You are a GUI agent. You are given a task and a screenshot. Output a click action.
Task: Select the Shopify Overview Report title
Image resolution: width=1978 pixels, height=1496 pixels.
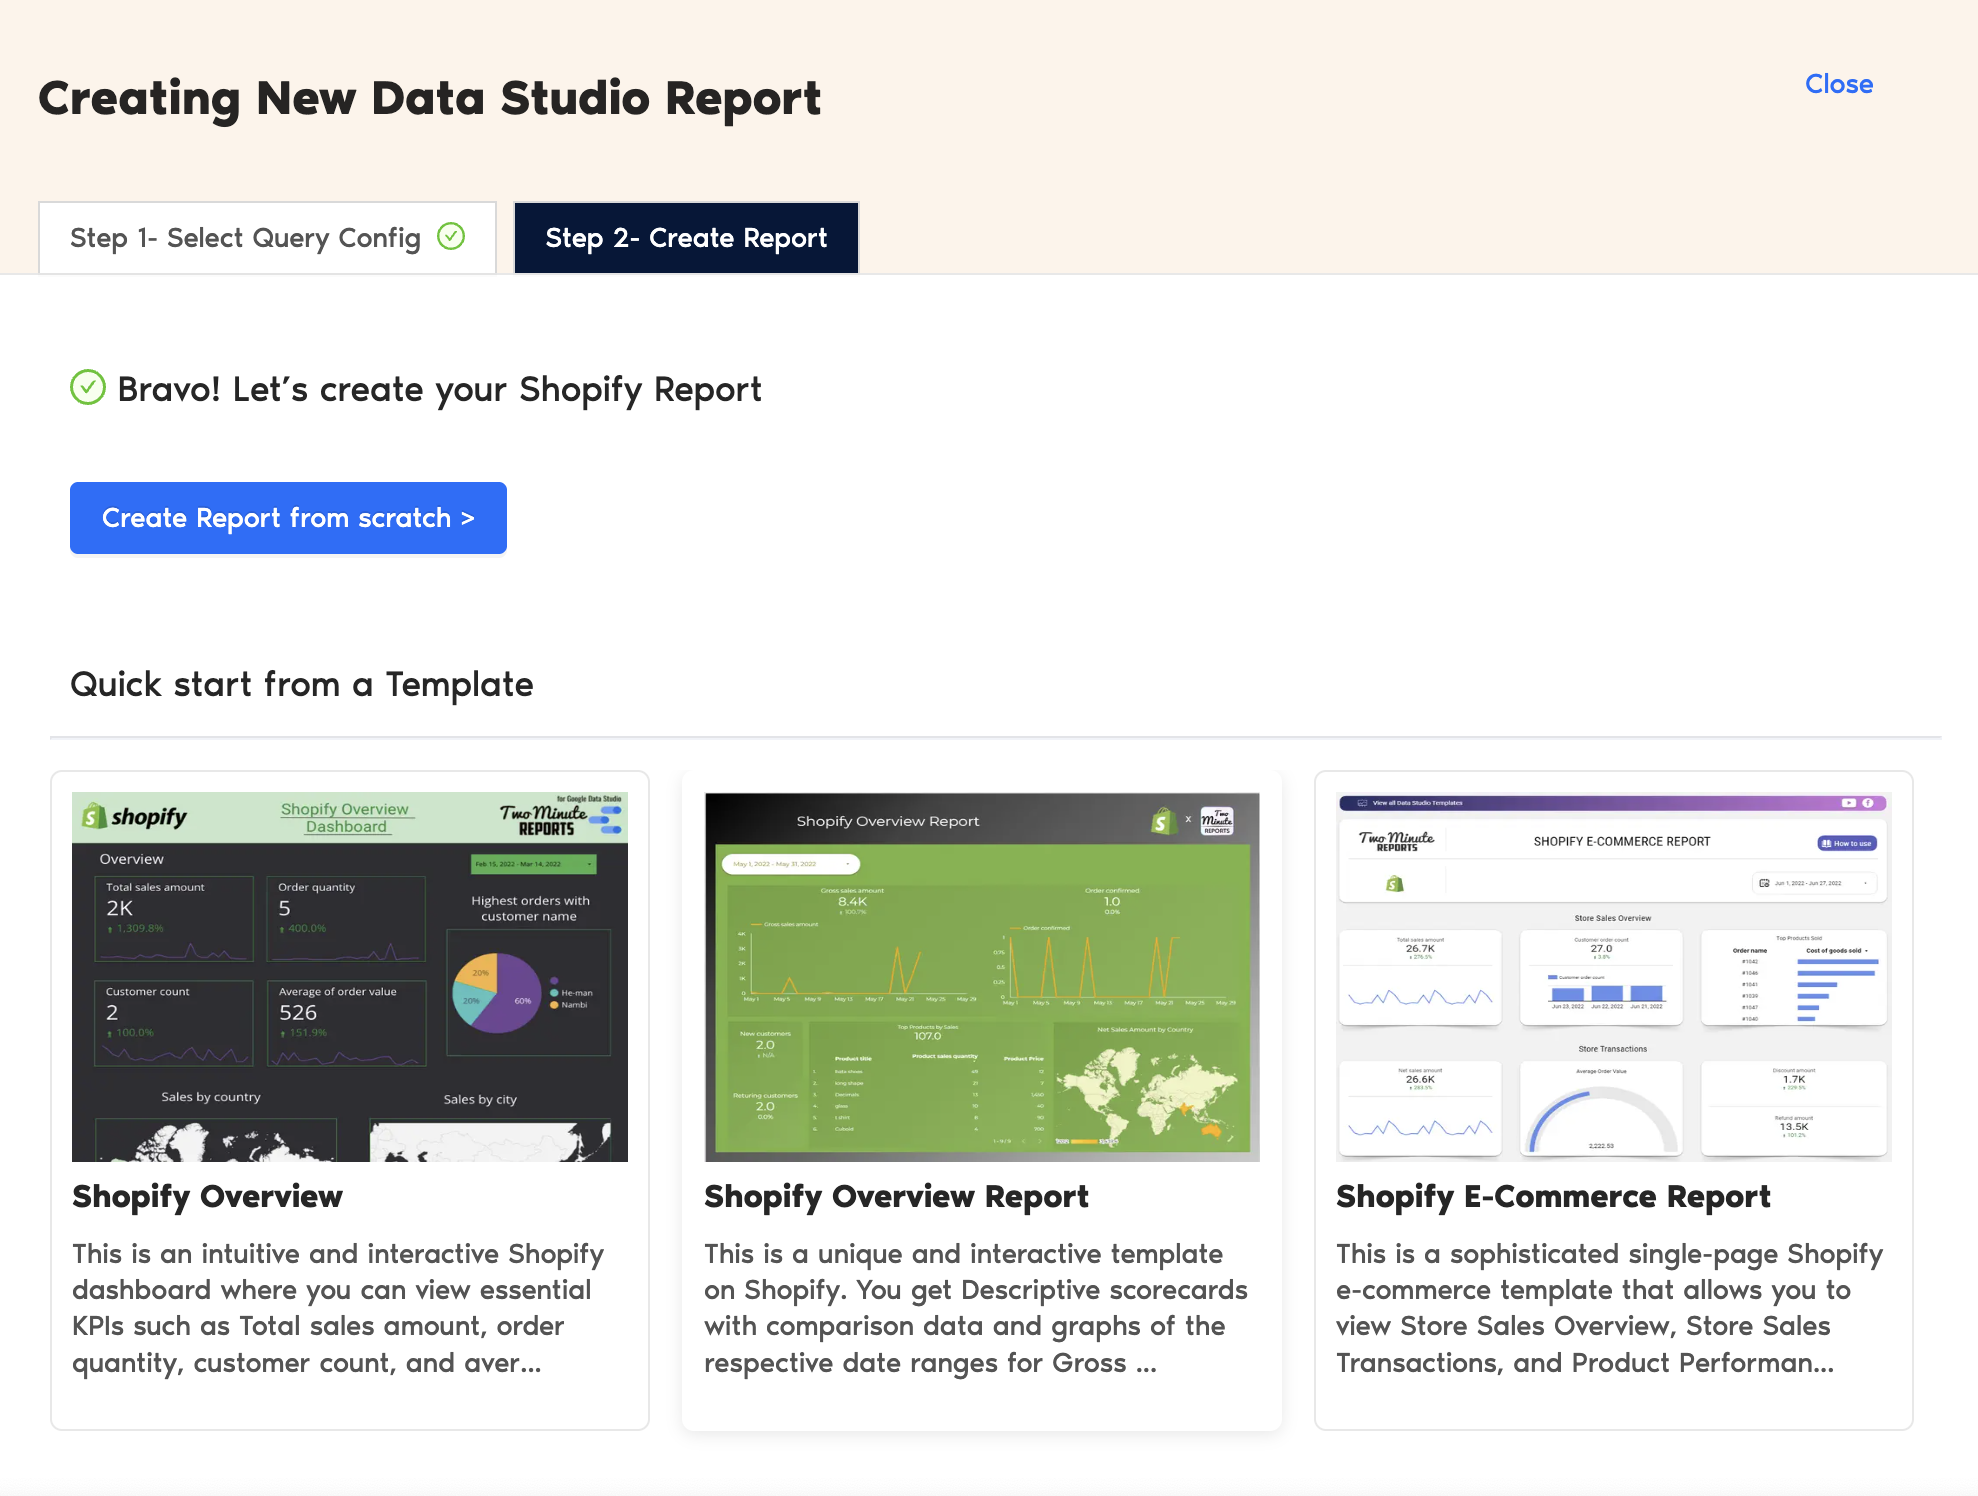coord(896,1196)
